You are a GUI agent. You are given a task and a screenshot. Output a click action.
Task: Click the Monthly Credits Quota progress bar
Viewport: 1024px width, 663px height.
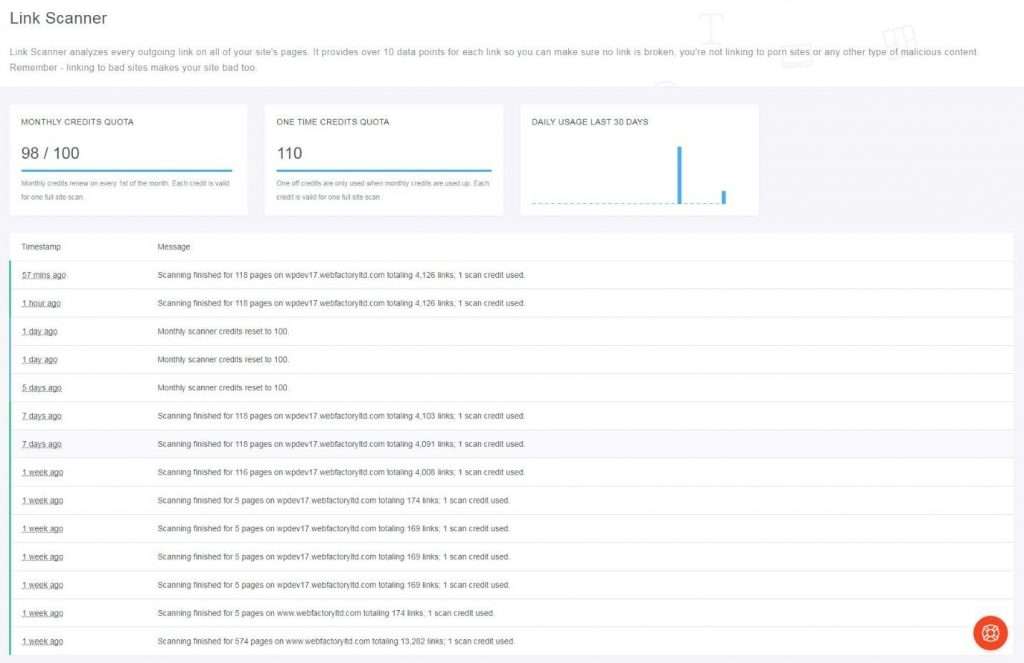point(127,170)
